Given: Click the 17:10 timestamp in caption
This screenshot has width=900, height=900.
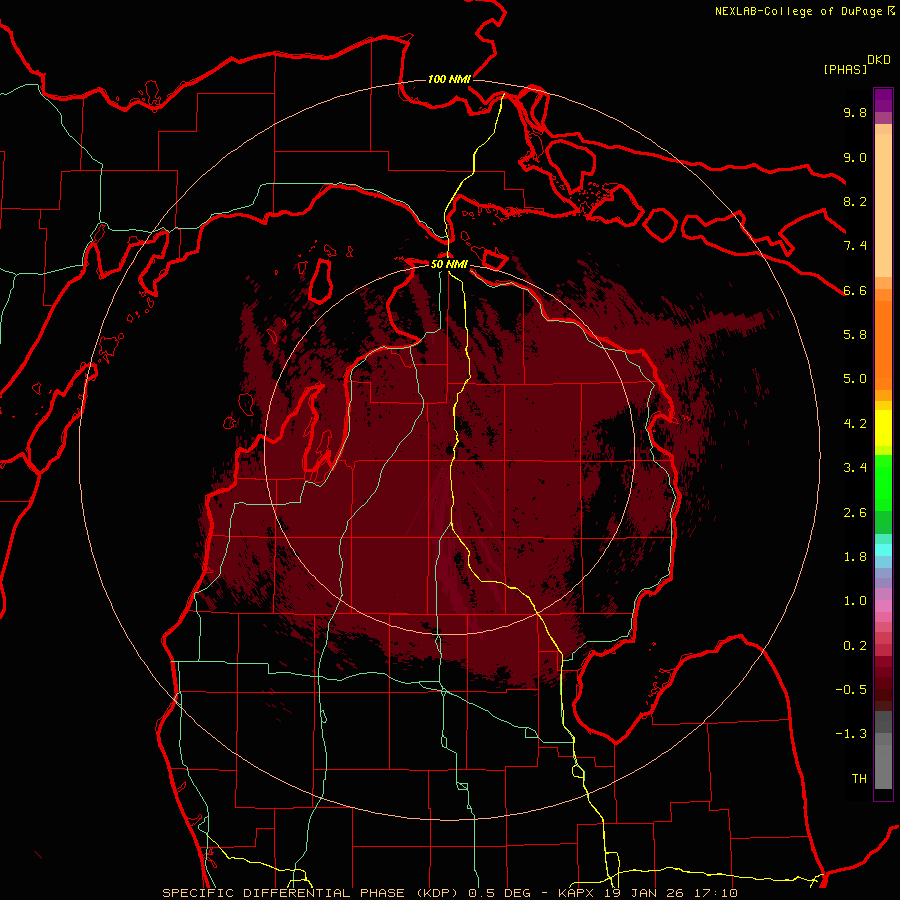Looking at the screenshot, I should pyautogui.click(x=718, y=893).
